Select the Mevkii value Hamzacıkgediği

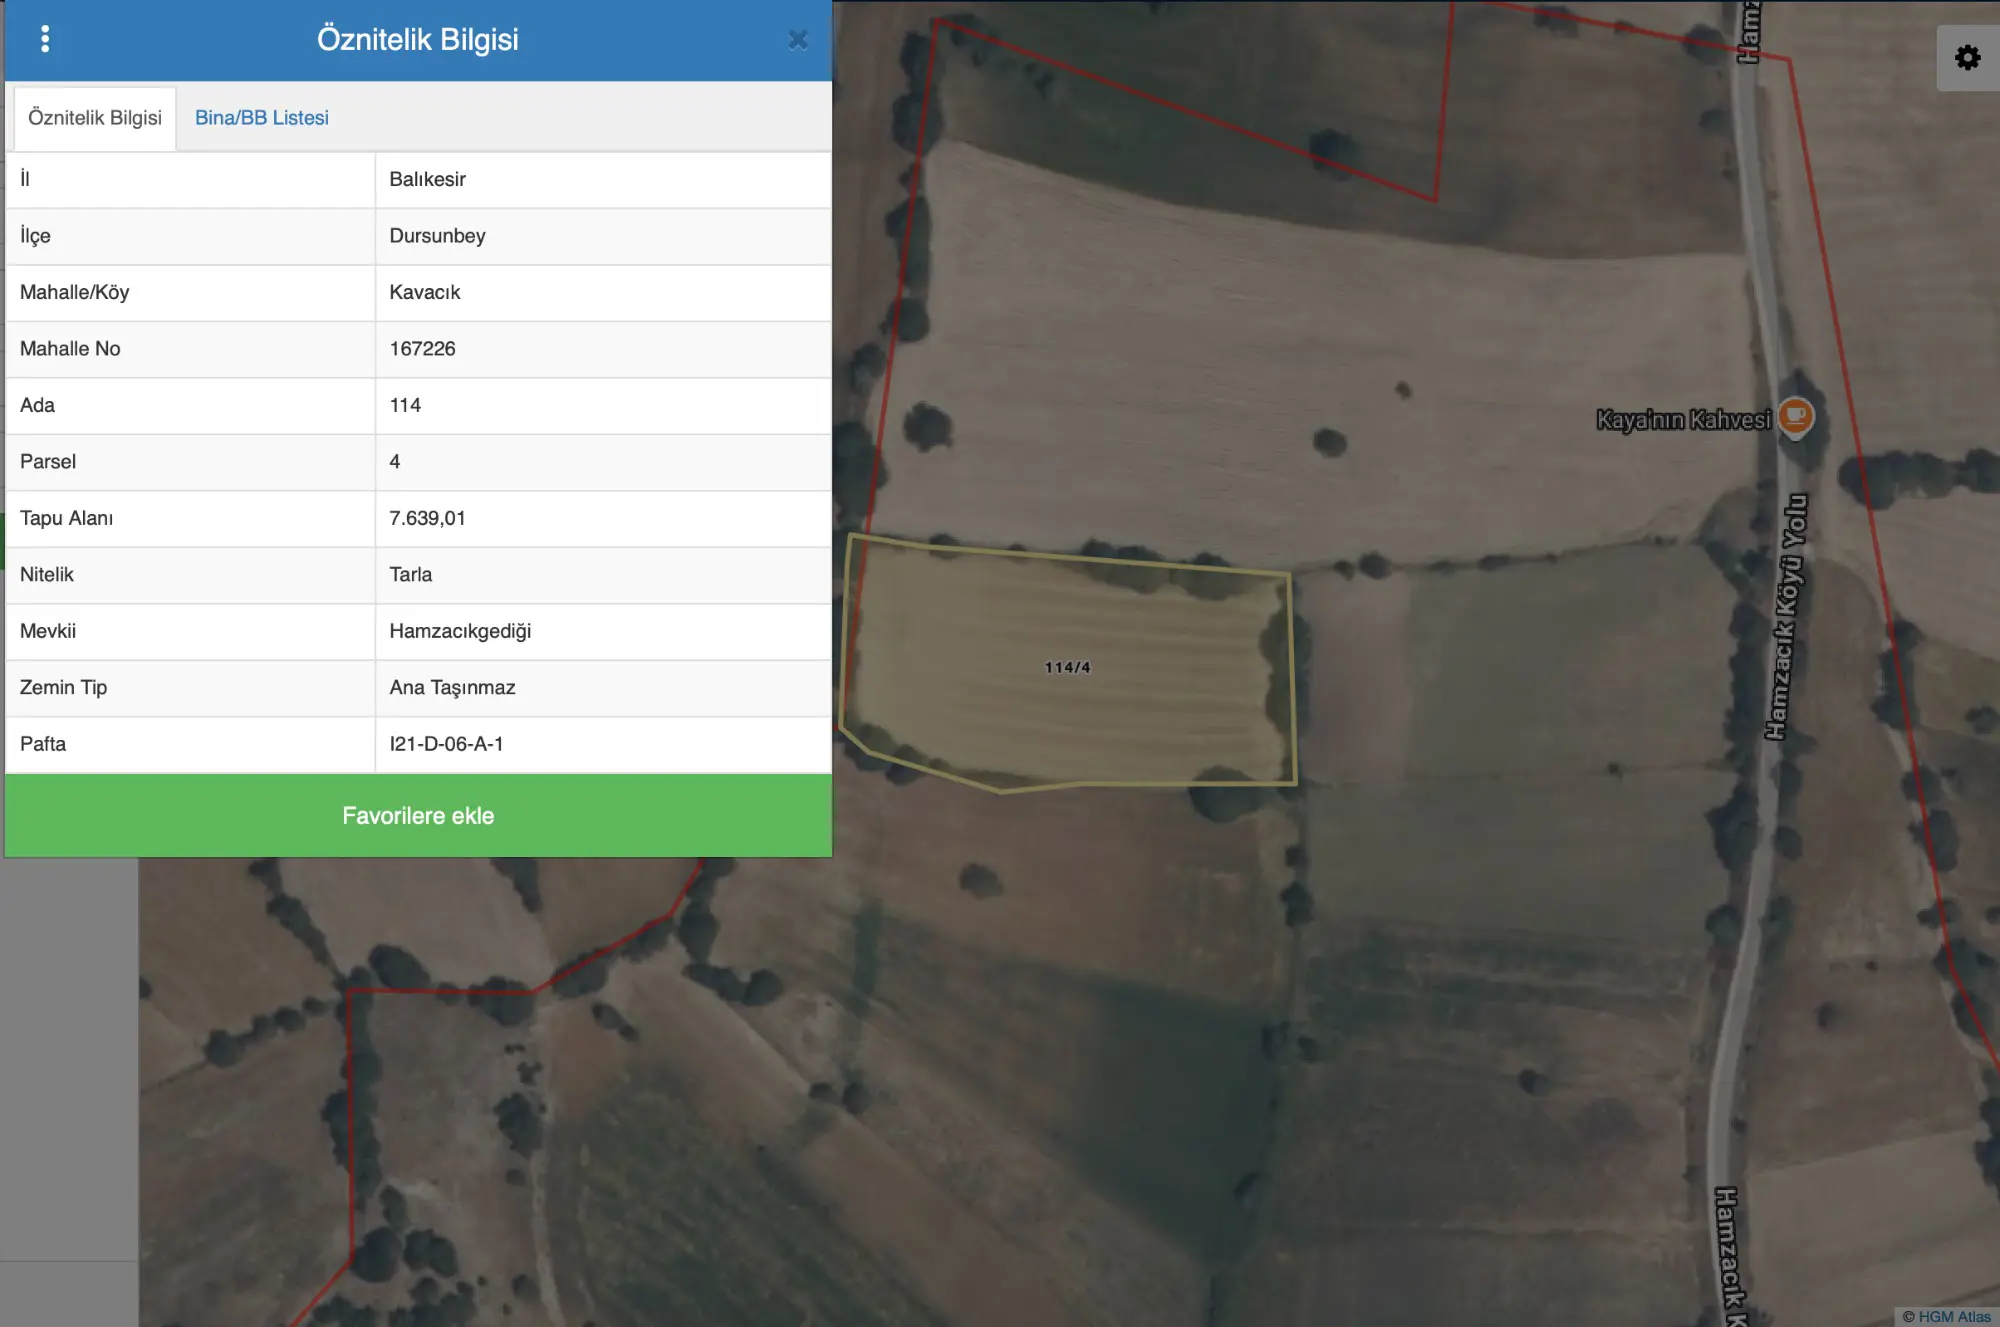point(460,631)
